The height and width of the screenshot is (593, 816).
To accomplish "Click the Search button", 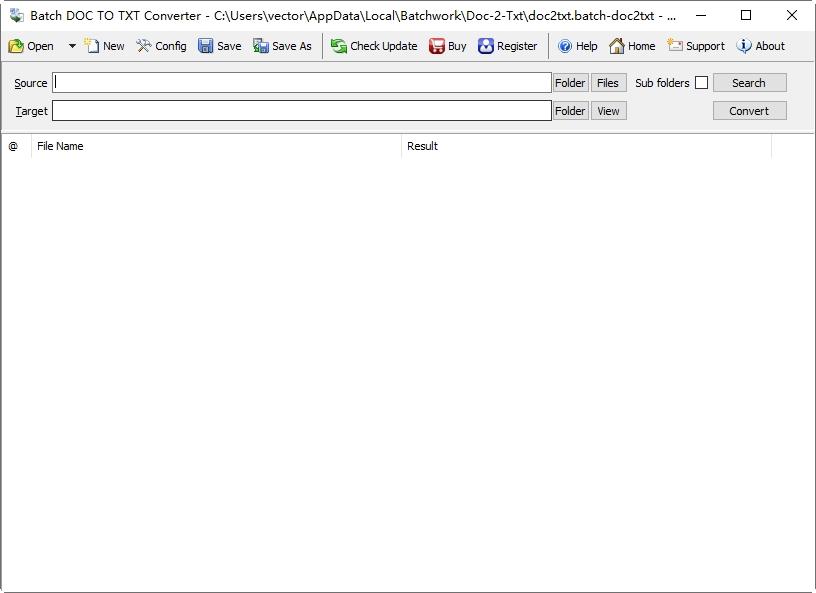I will click(x=749, y=83).
